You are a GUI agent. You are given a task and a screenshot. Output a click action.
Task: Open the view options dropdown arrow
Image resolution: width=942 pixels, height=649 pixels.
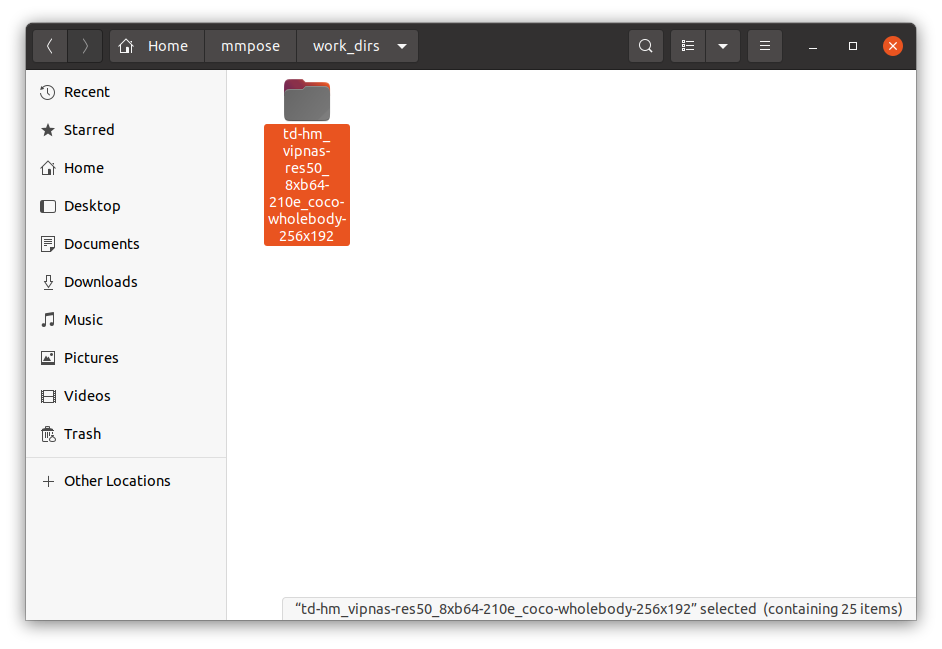click(x=723, y=46)
